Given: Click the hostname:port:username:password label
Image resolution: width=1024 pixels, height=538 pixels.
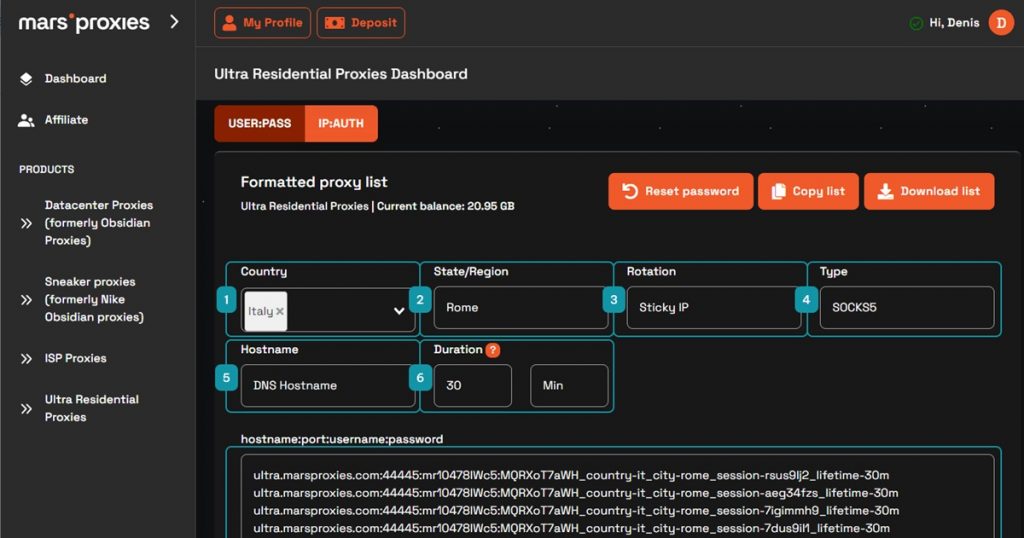Looking at the screenshot, I should coord(342,439).
